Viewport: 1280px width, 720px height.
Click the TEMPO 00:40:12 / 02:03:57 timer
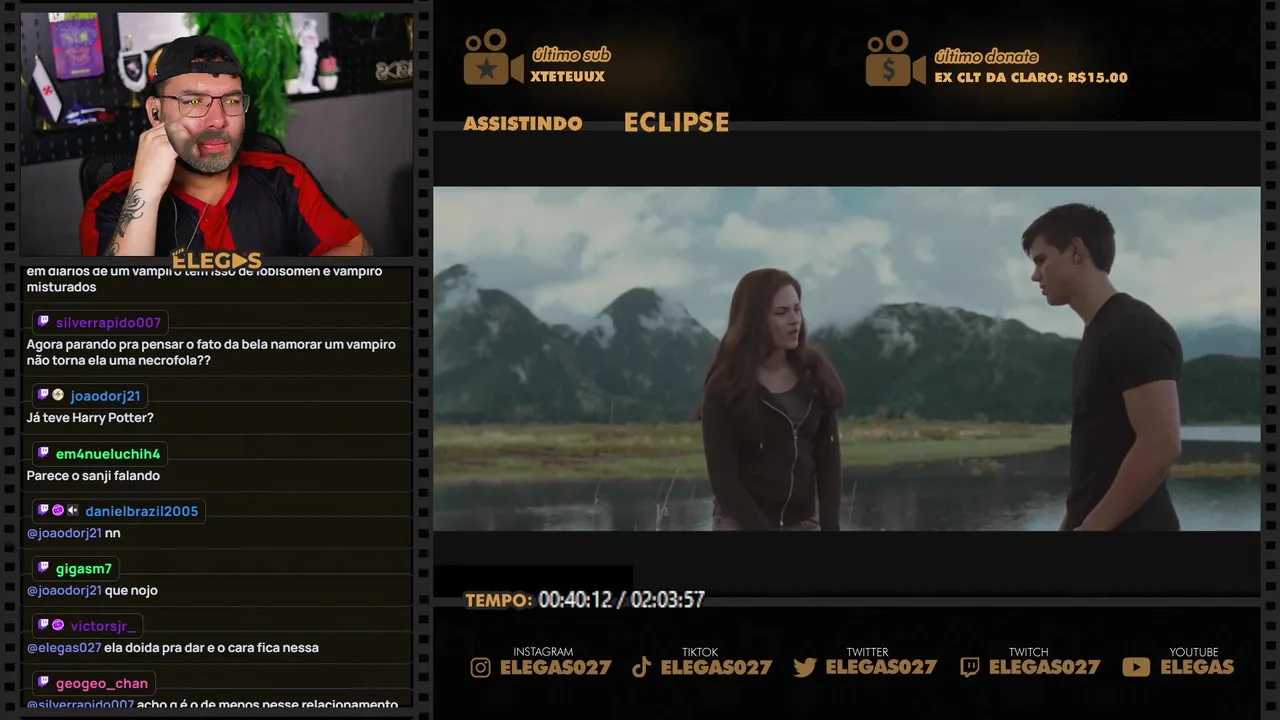click(585, 600)
